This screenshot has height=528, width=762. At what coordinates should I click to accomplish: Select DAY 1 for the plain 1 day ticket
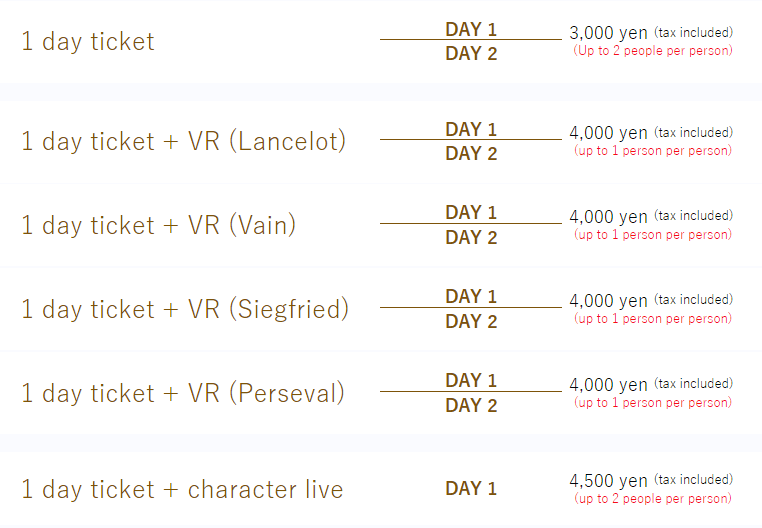point(470,29)
